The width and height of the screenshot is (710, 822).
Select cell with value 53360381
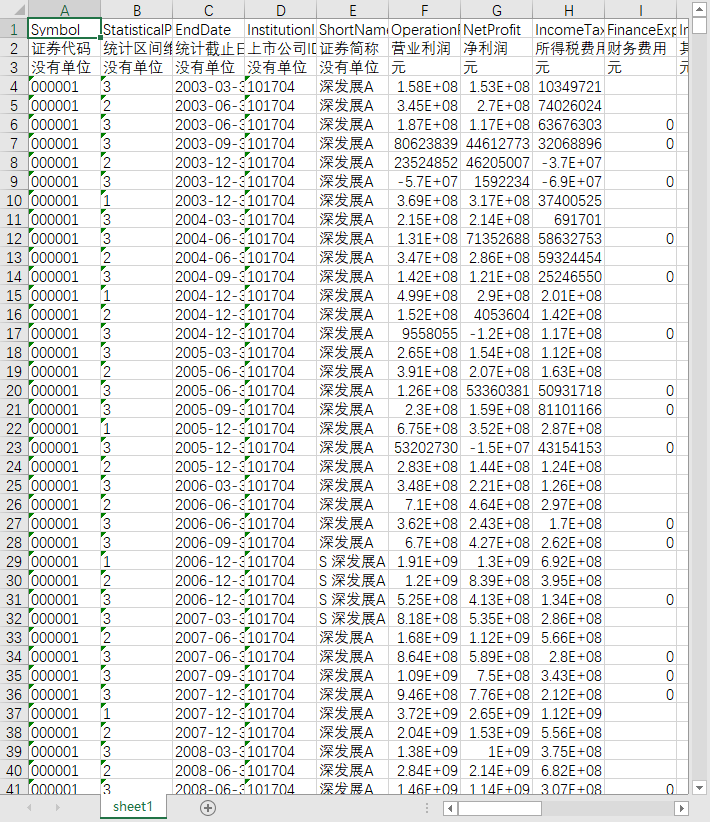(497, 391)
